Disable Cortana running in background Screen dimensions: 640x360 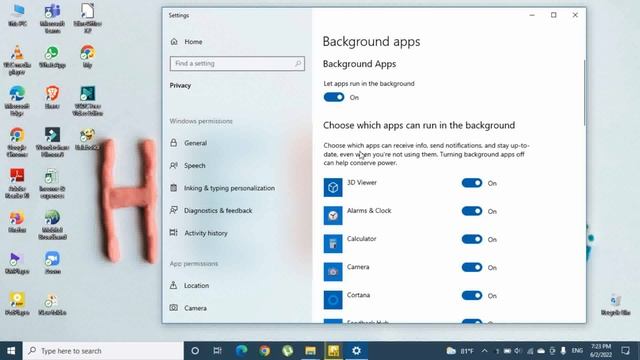pyautogui.click(x=472, y=296)
